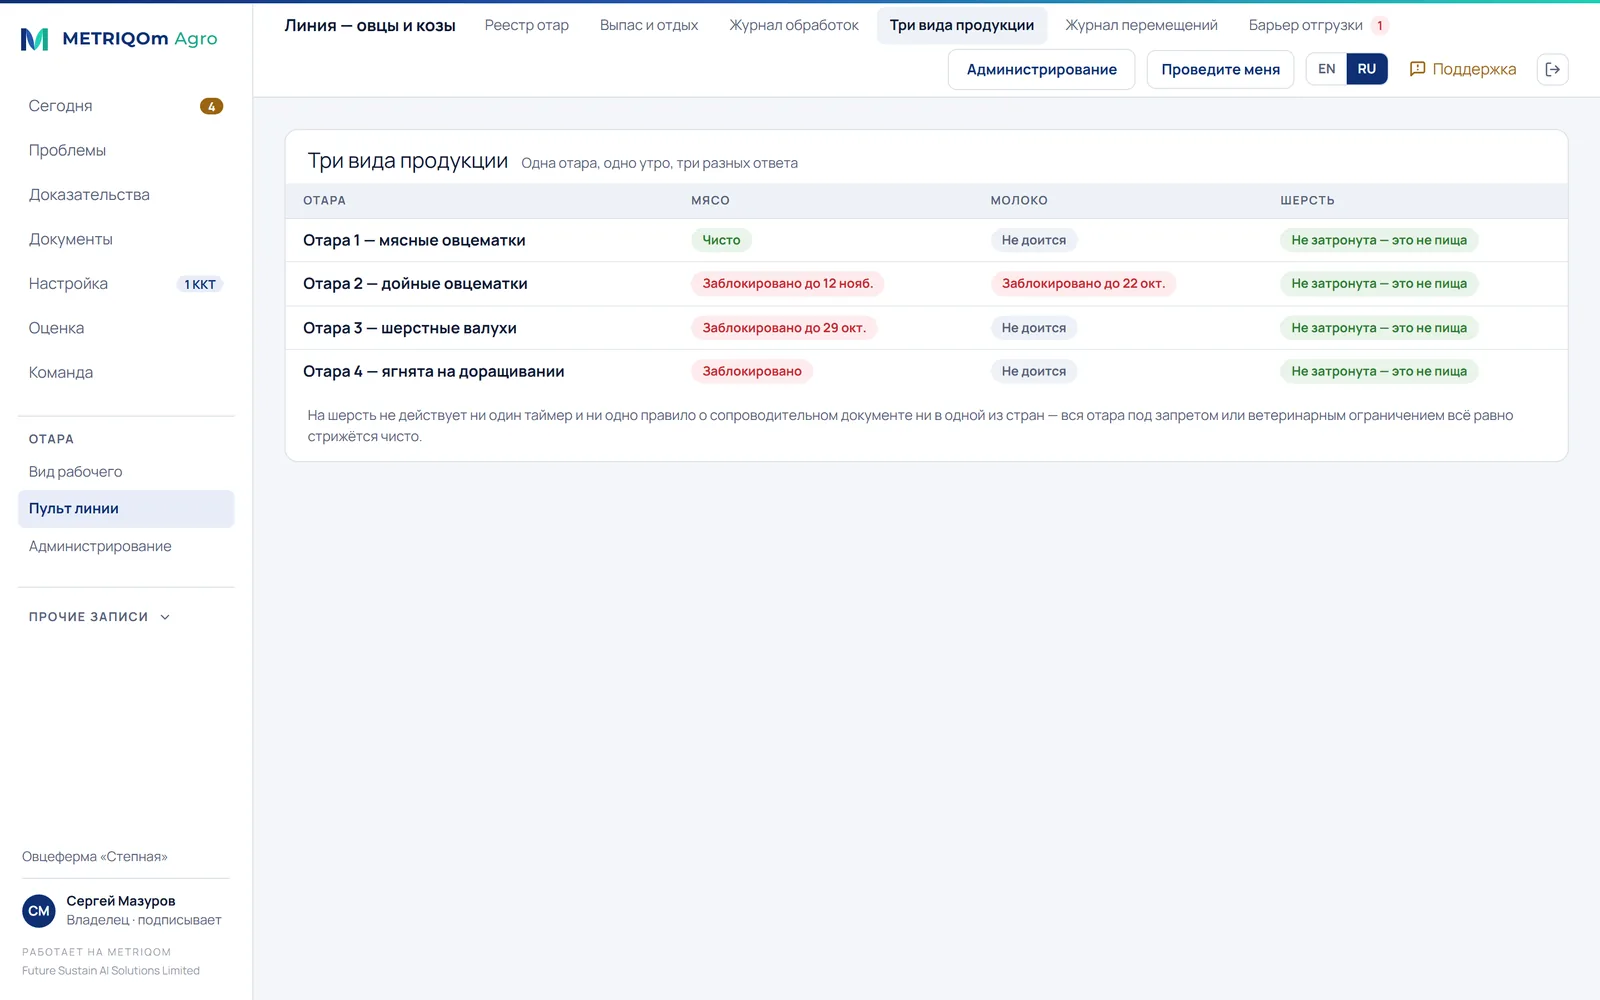Viewport: 1600px width, 1000px height.
Task: Click the METRIQOm Agro logo icon
Action: tap(35, 39)
